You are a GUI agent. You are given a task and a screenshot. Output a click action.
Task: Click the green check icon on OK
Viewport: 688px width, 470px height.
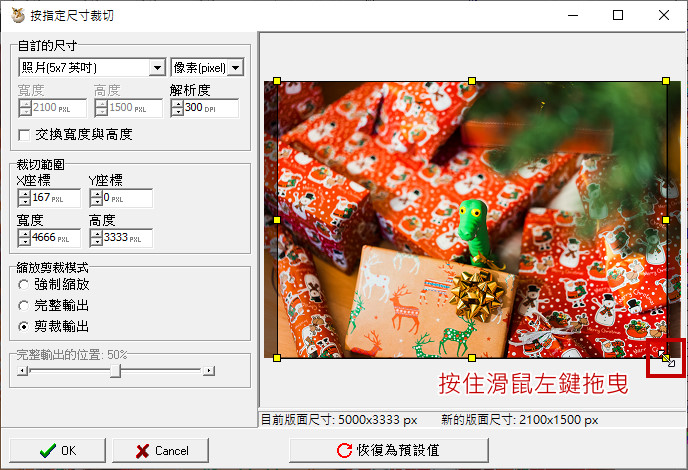point(47,450)
